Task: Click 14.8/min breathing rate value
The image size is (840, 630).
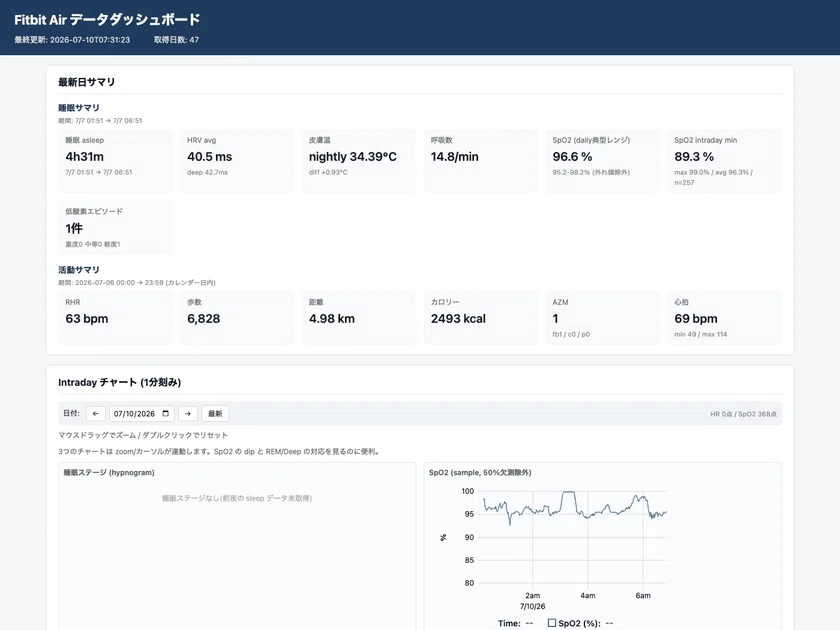Action: point(454,156)
